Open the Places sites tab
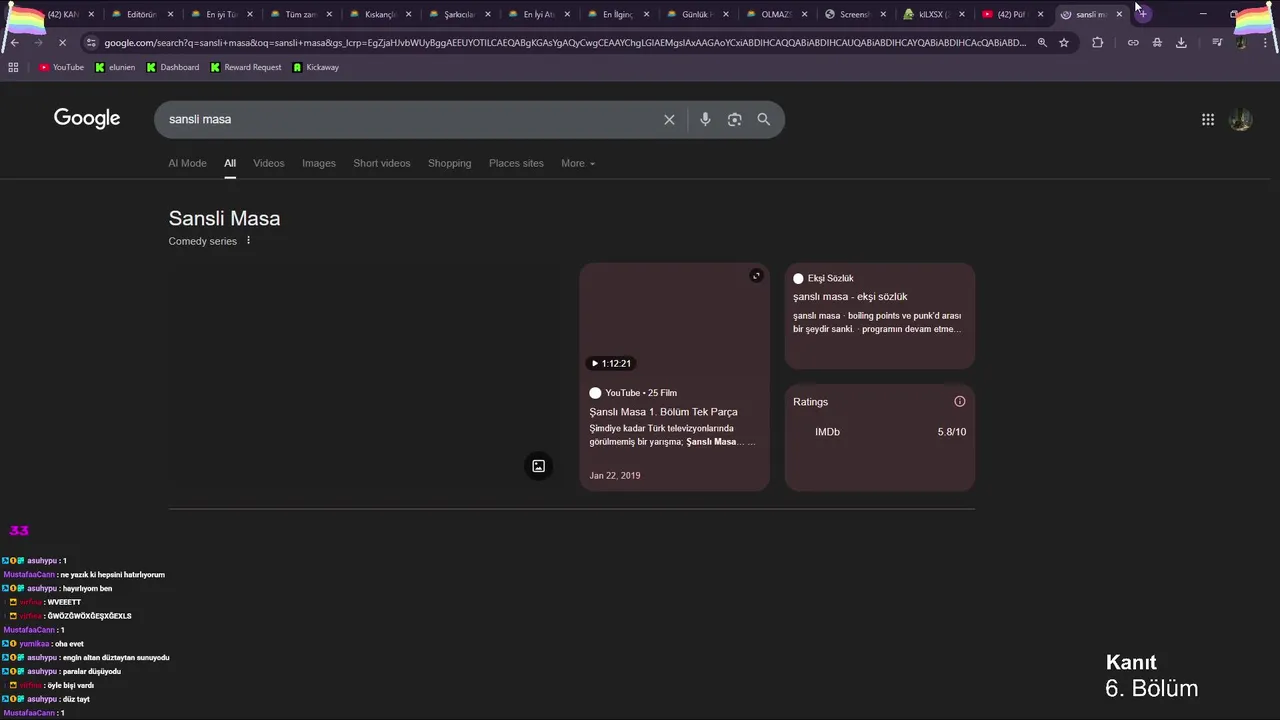This screenshot has width=1280, height=720. click(516, 163)
